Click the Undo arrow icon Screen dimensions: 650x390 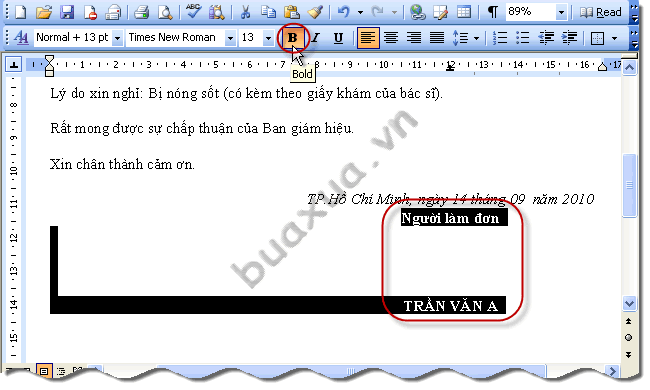click(x=343, y=12)
